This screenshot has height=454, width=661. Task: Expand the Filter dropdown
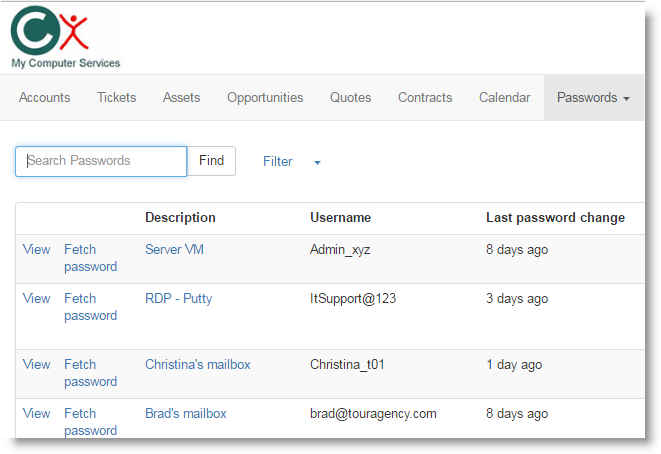coord(291,162)
